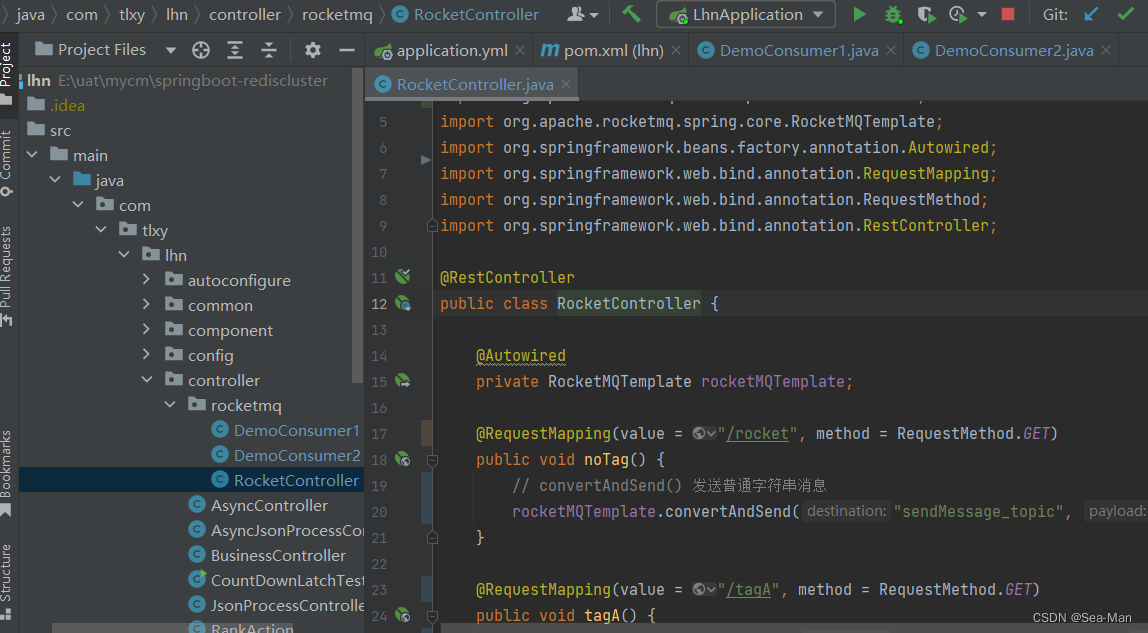Click the Build project hammer icon
Image resolution: width=1148 pixels, height=633 pixels.
631,14
